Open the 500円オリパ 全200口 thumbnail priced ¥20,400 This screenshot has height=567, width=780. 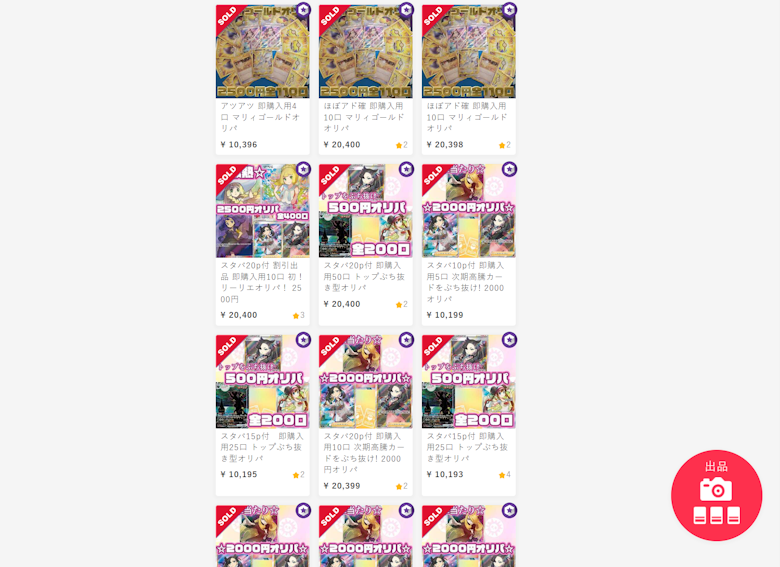366,211
